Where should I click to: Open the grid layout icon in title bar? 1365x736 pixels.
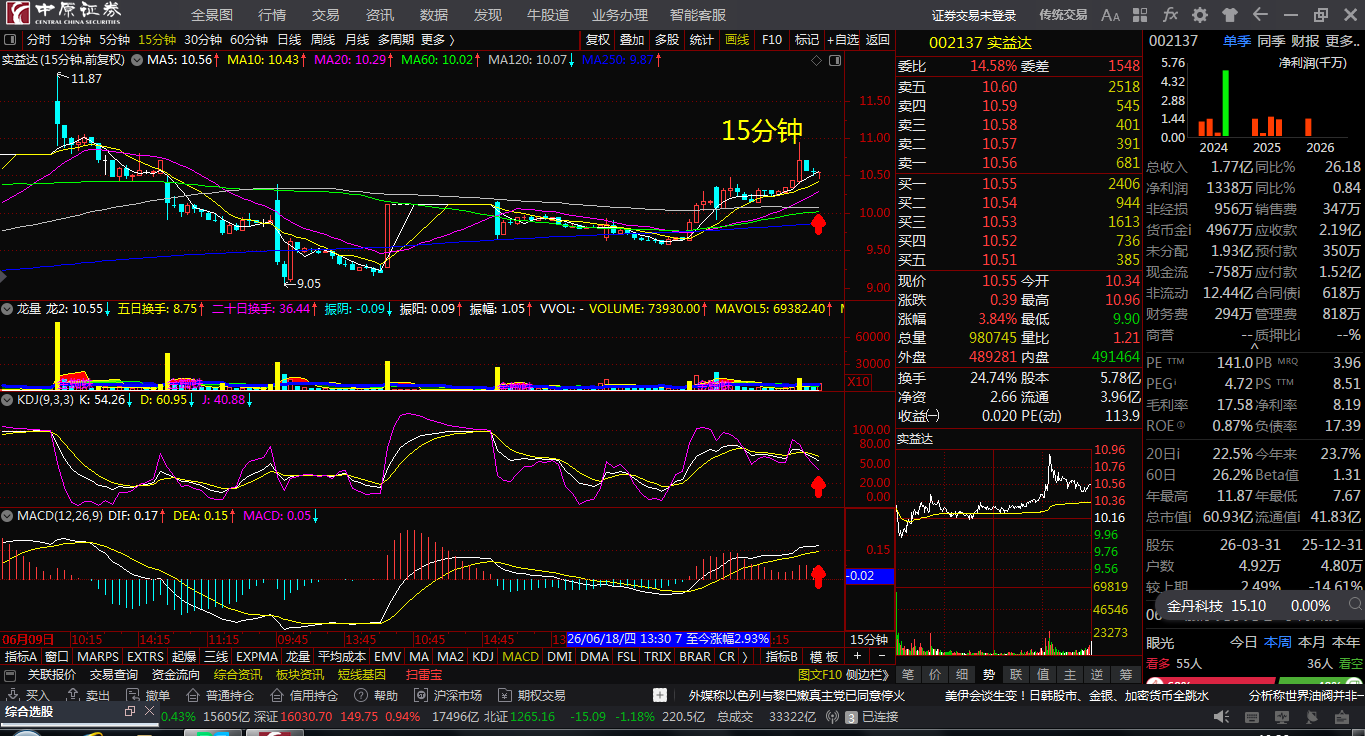coord(1141,15)
